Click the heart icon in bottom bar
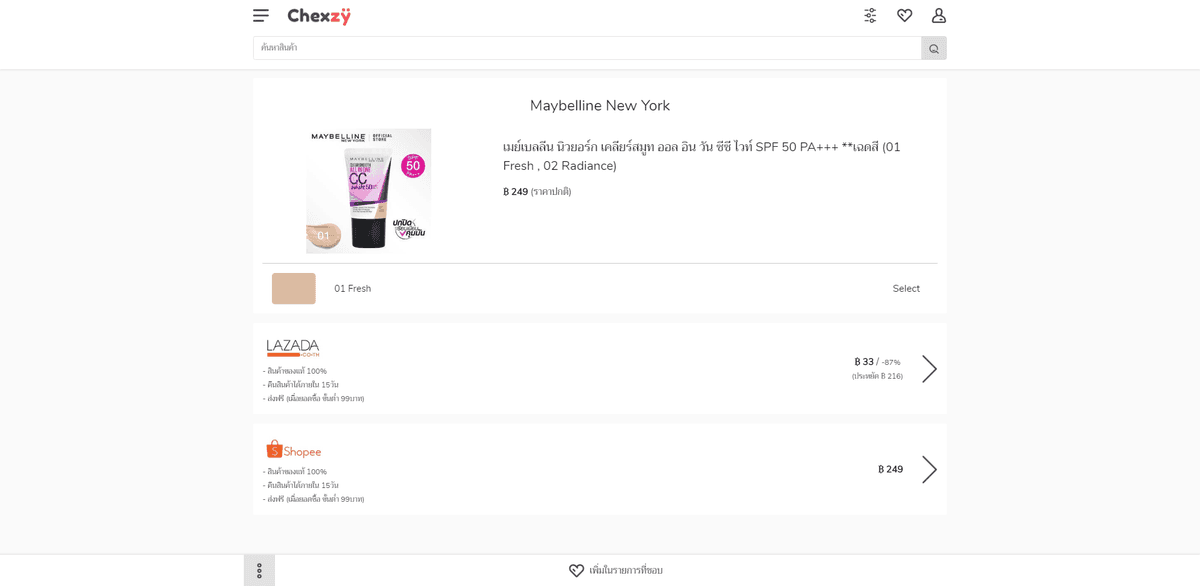The image size is (1200, 586). pyautogui.click(x=576, y=570)
